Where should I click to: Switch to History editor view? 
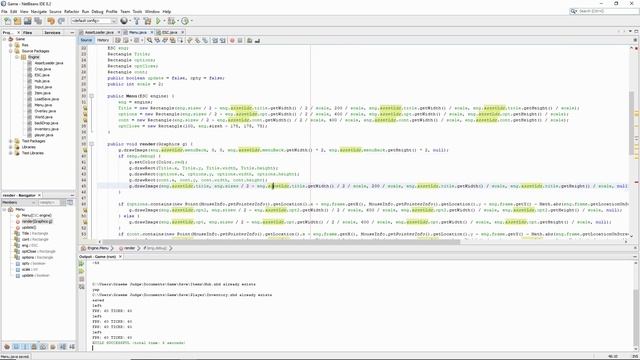[x=103, y=40]
